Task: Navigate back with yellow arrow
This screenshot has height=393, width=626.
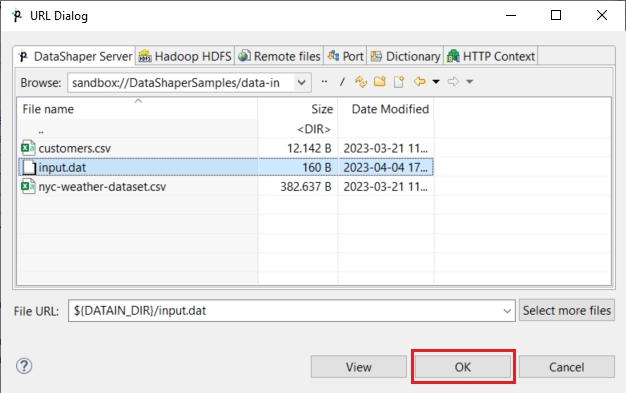Action: coord(420,82)
